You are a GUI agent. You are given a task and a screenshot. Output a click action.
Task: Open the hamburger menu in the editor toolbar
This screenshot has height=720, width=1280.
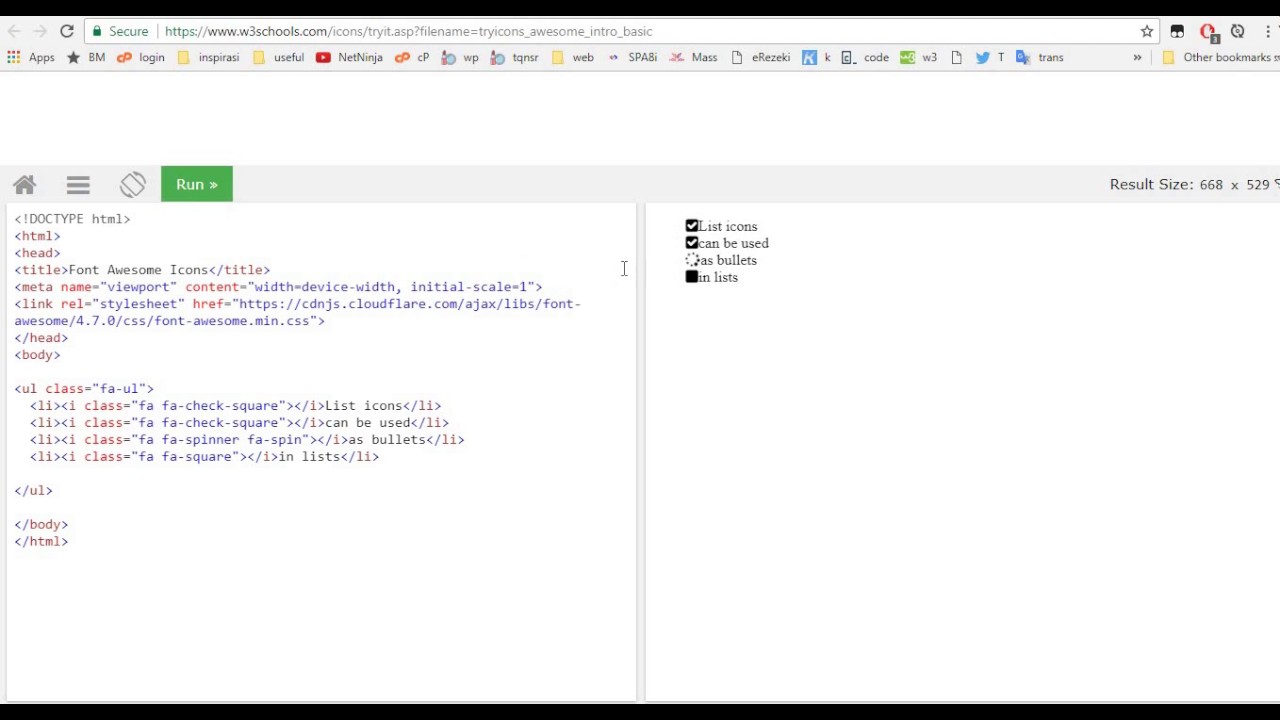[78, 185]
